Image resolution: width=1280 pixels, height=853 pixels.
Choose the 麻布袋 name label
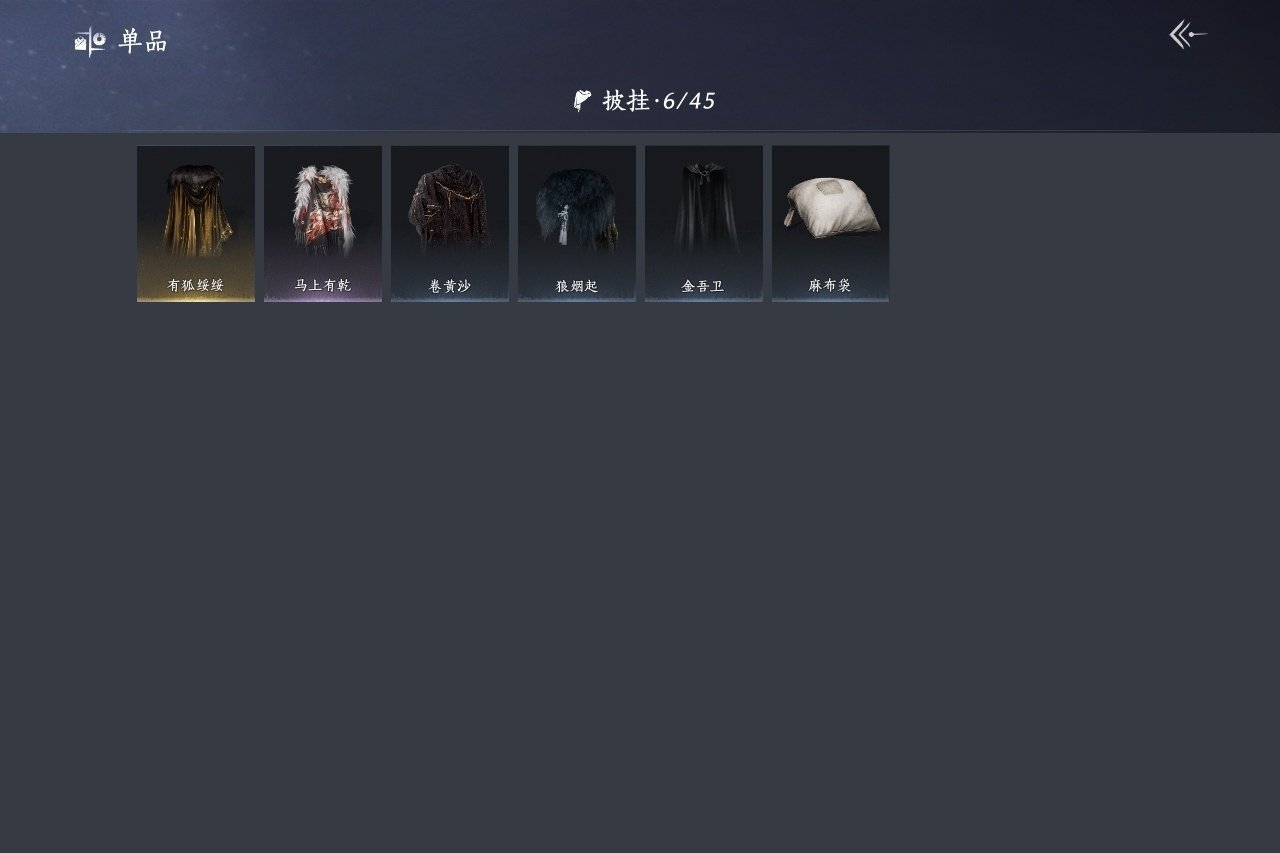tap(830, 285)
